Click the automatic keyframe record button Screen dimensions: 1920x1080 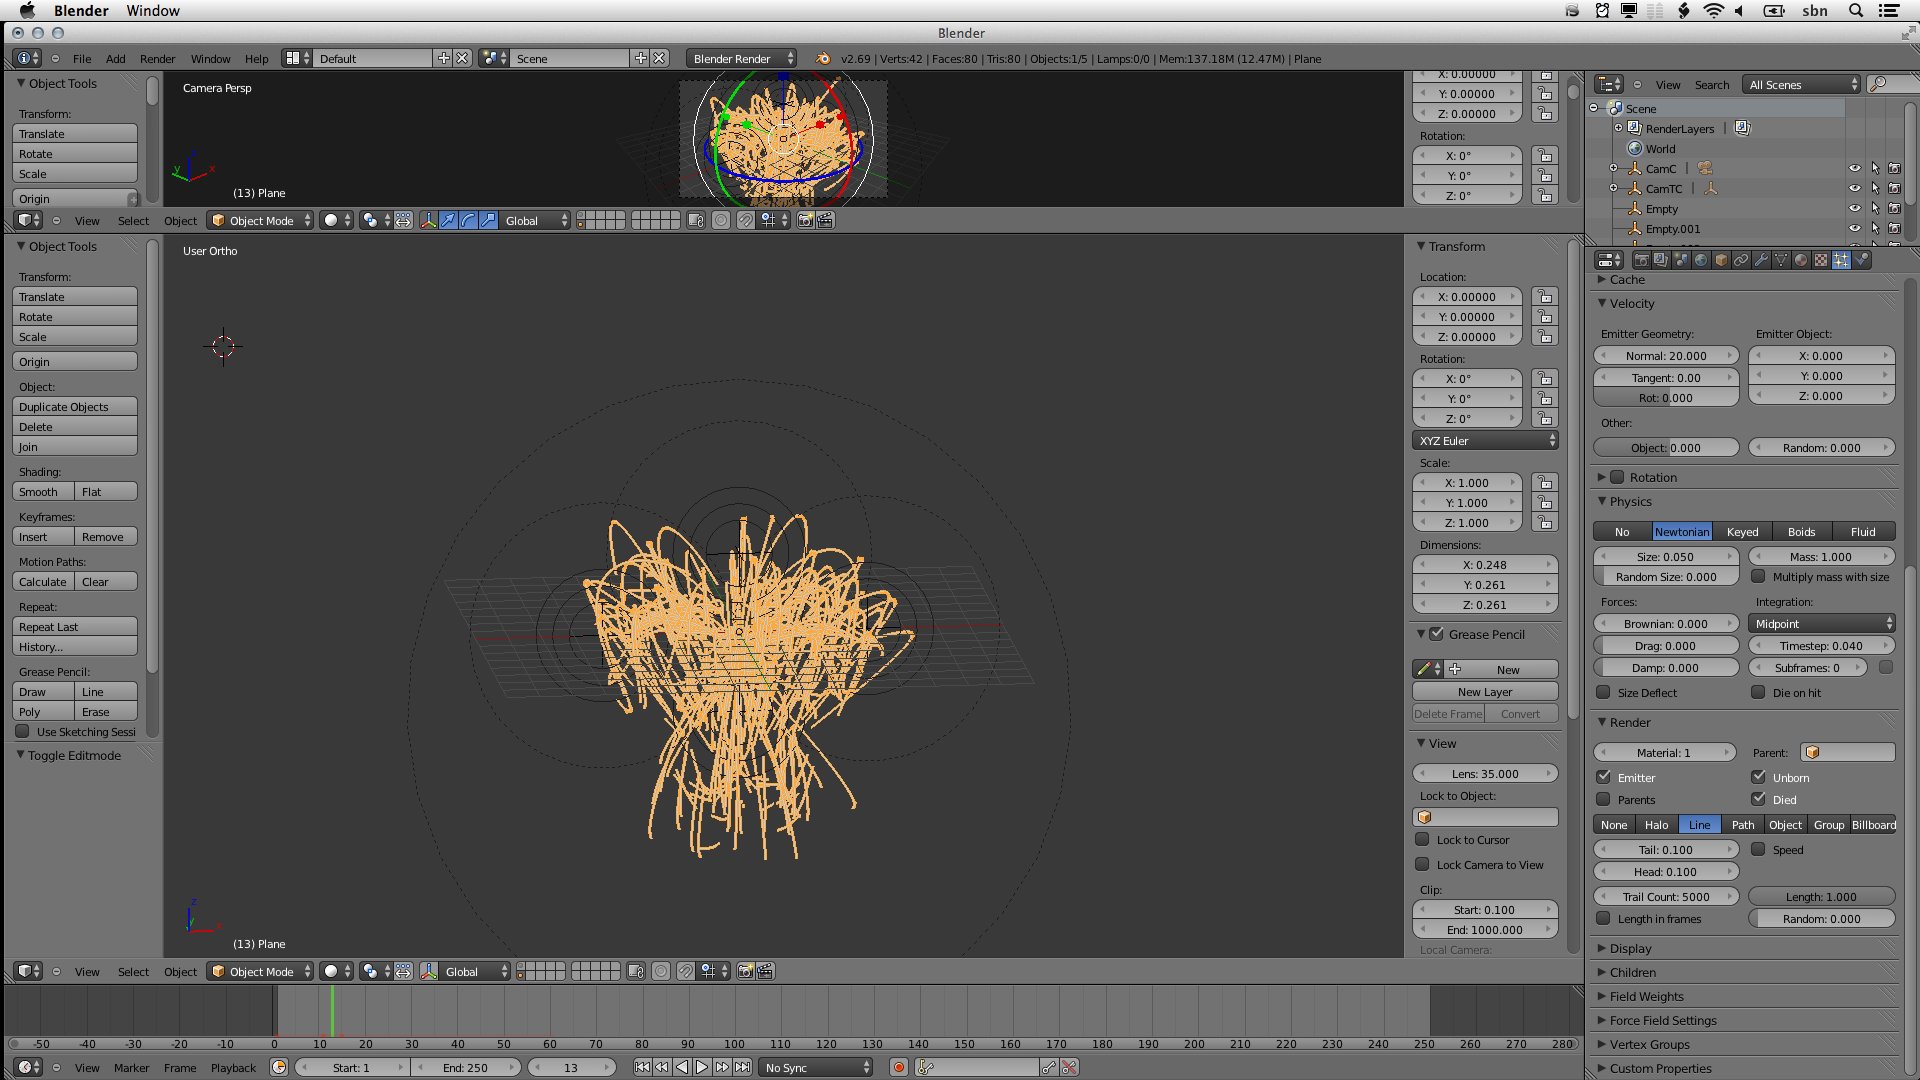point(898,1068)
